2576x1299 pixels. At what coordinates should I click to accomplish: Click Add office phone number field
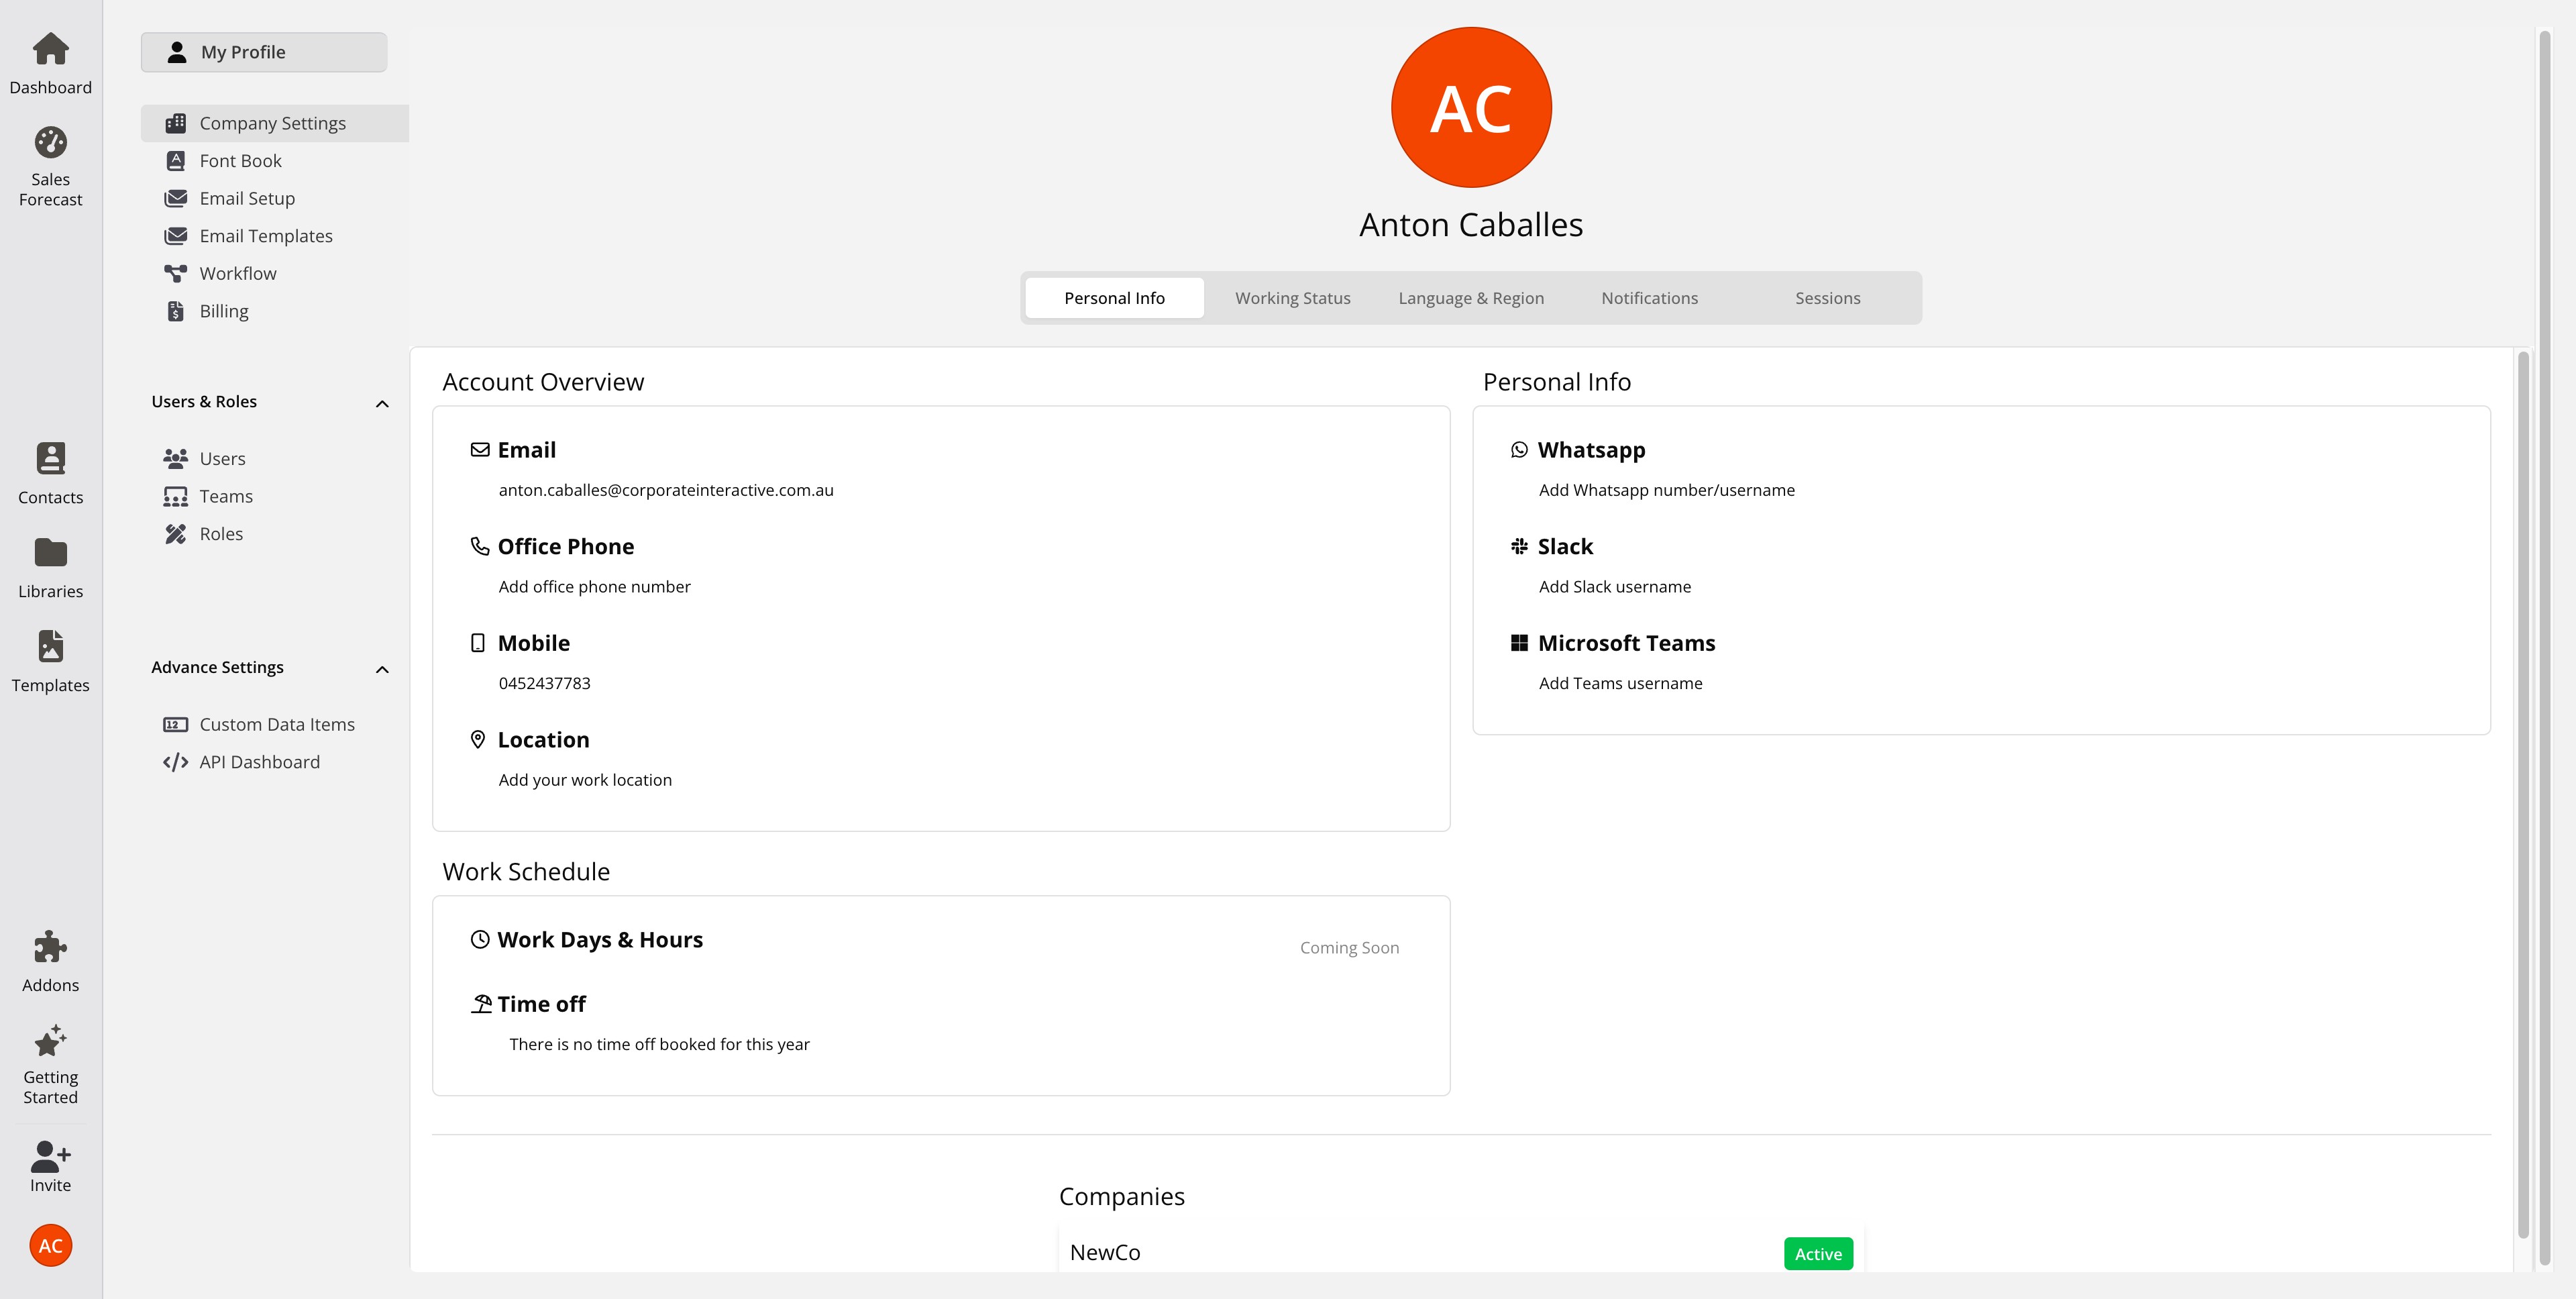coord(594,587)
